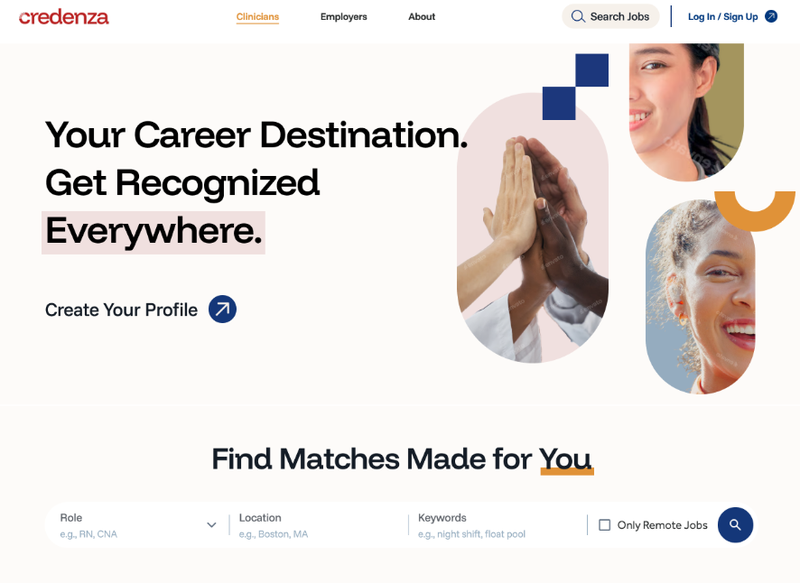Viewport: 800px width, 583px height.
Task: Click the blue checkered squares graphic
Action: coord(576,87)
